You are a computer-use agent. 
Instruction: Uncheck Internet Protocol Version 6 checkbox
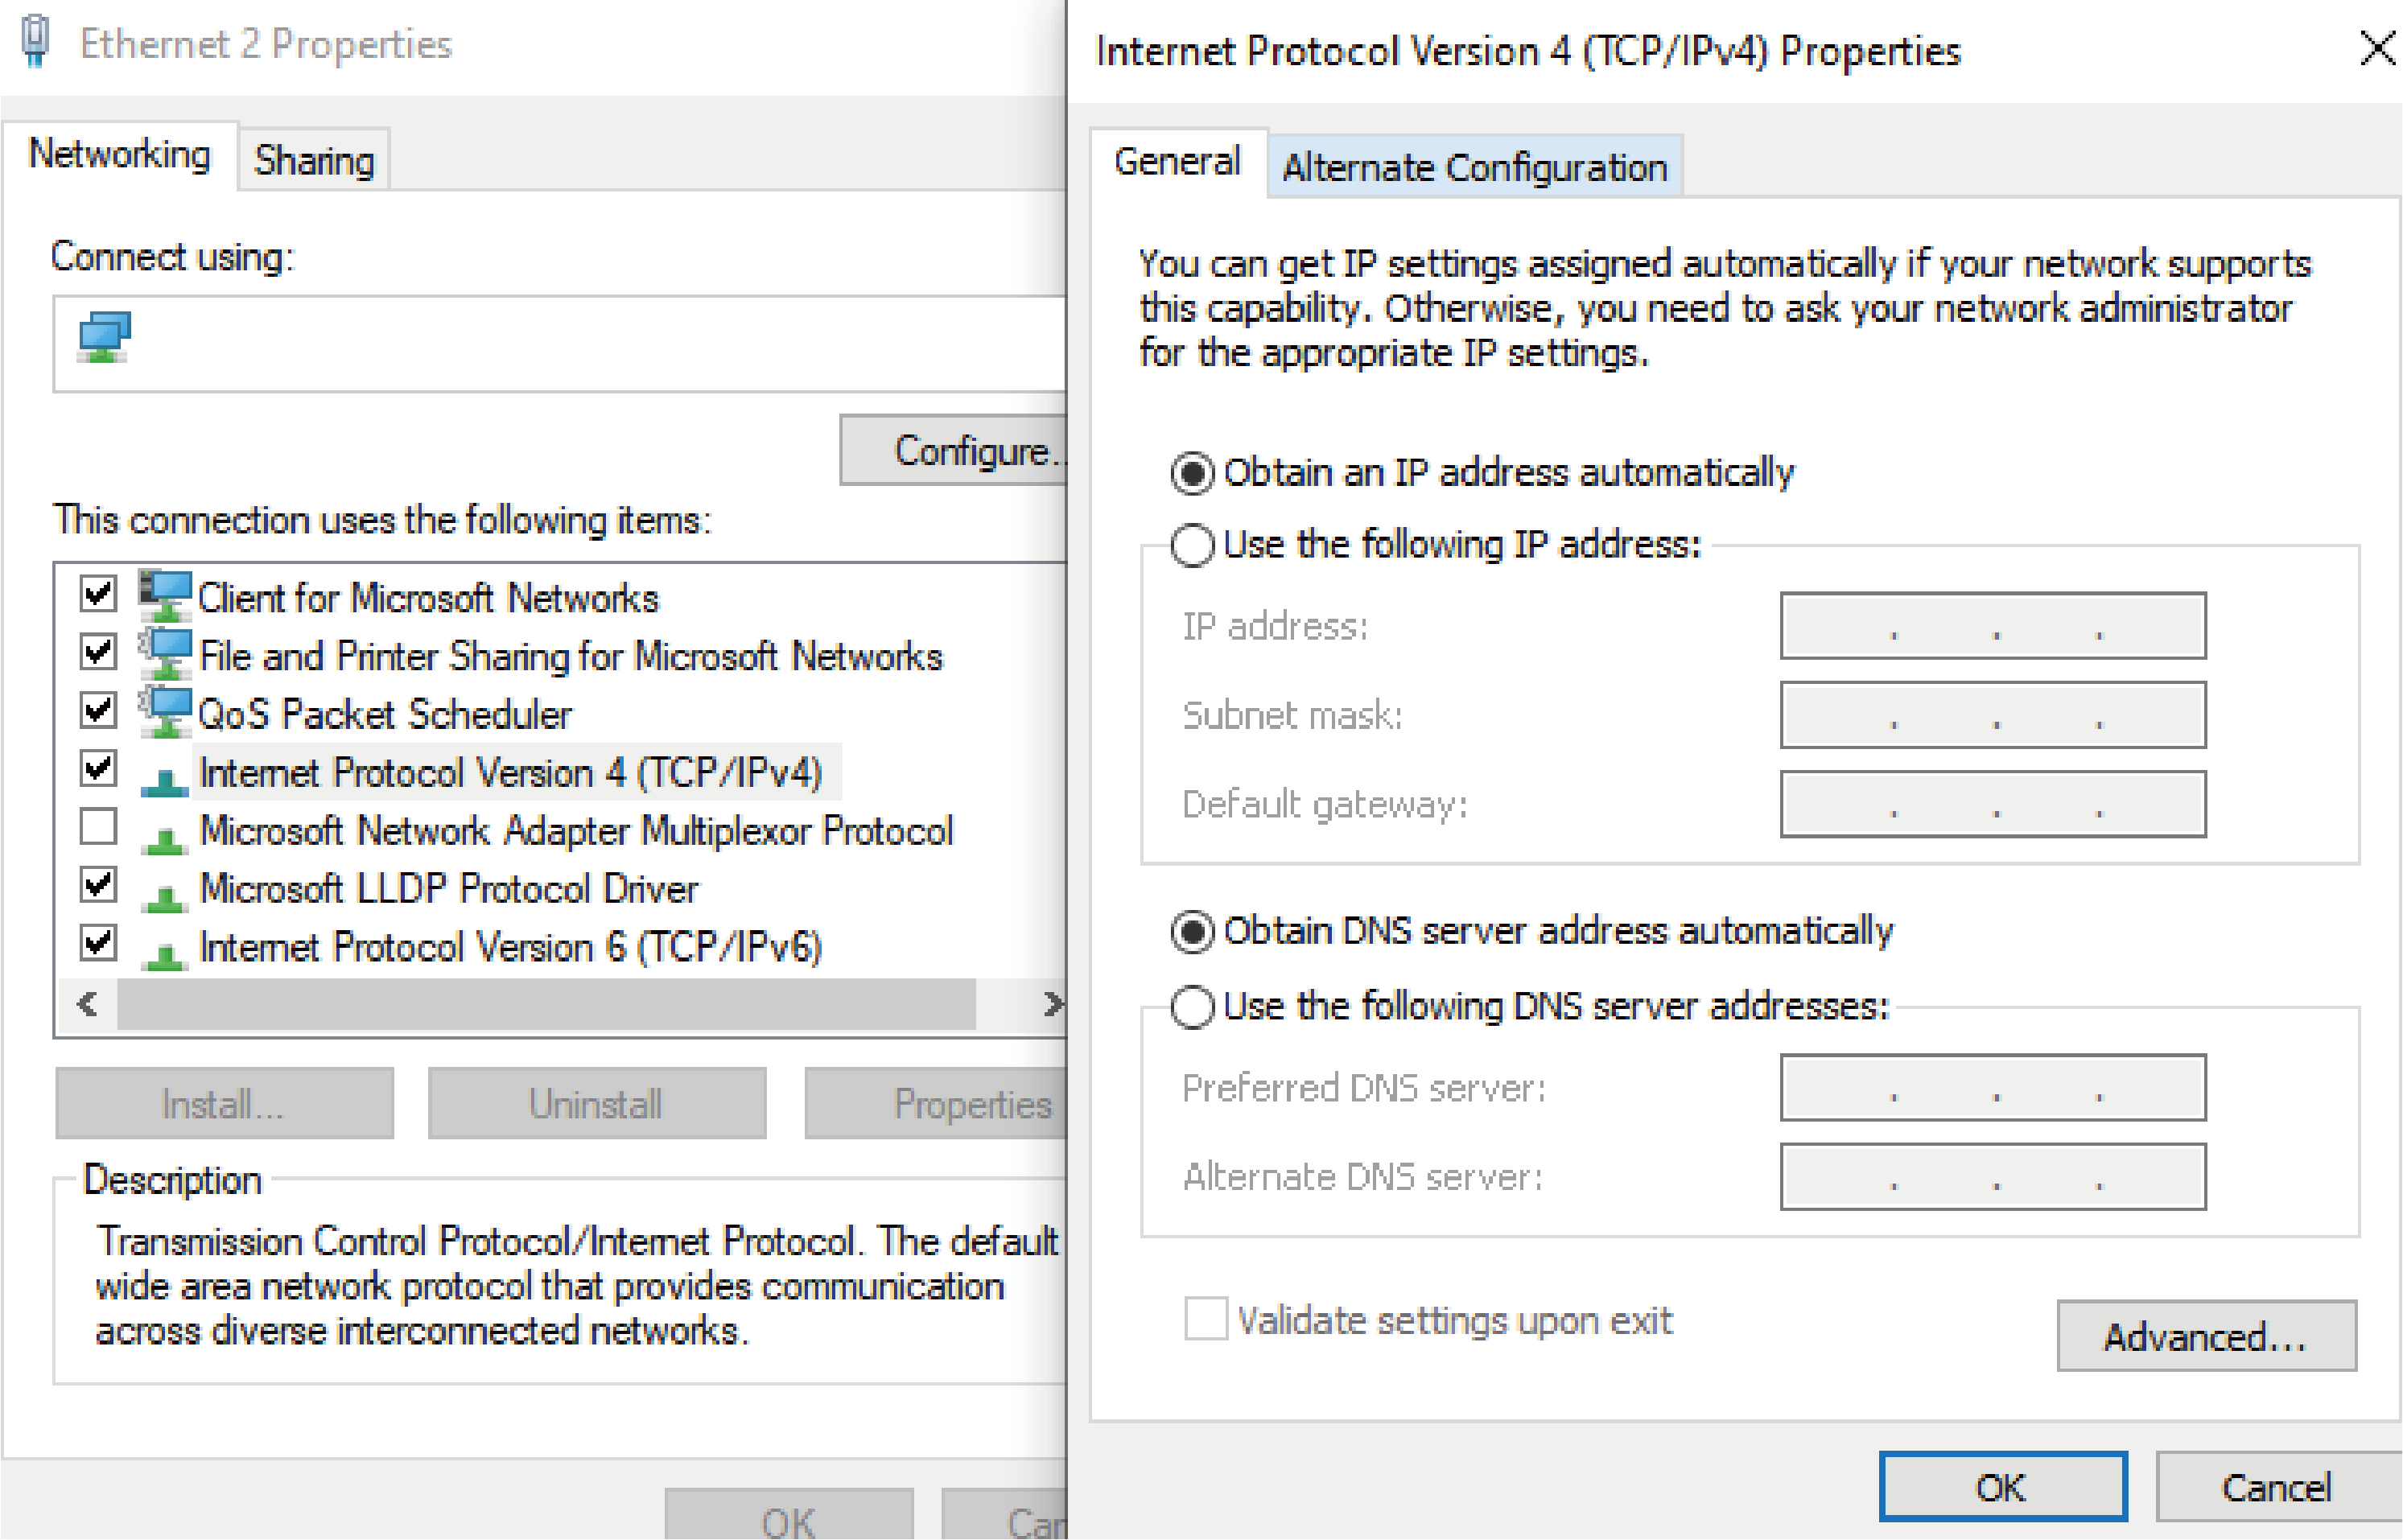point(98,943)
